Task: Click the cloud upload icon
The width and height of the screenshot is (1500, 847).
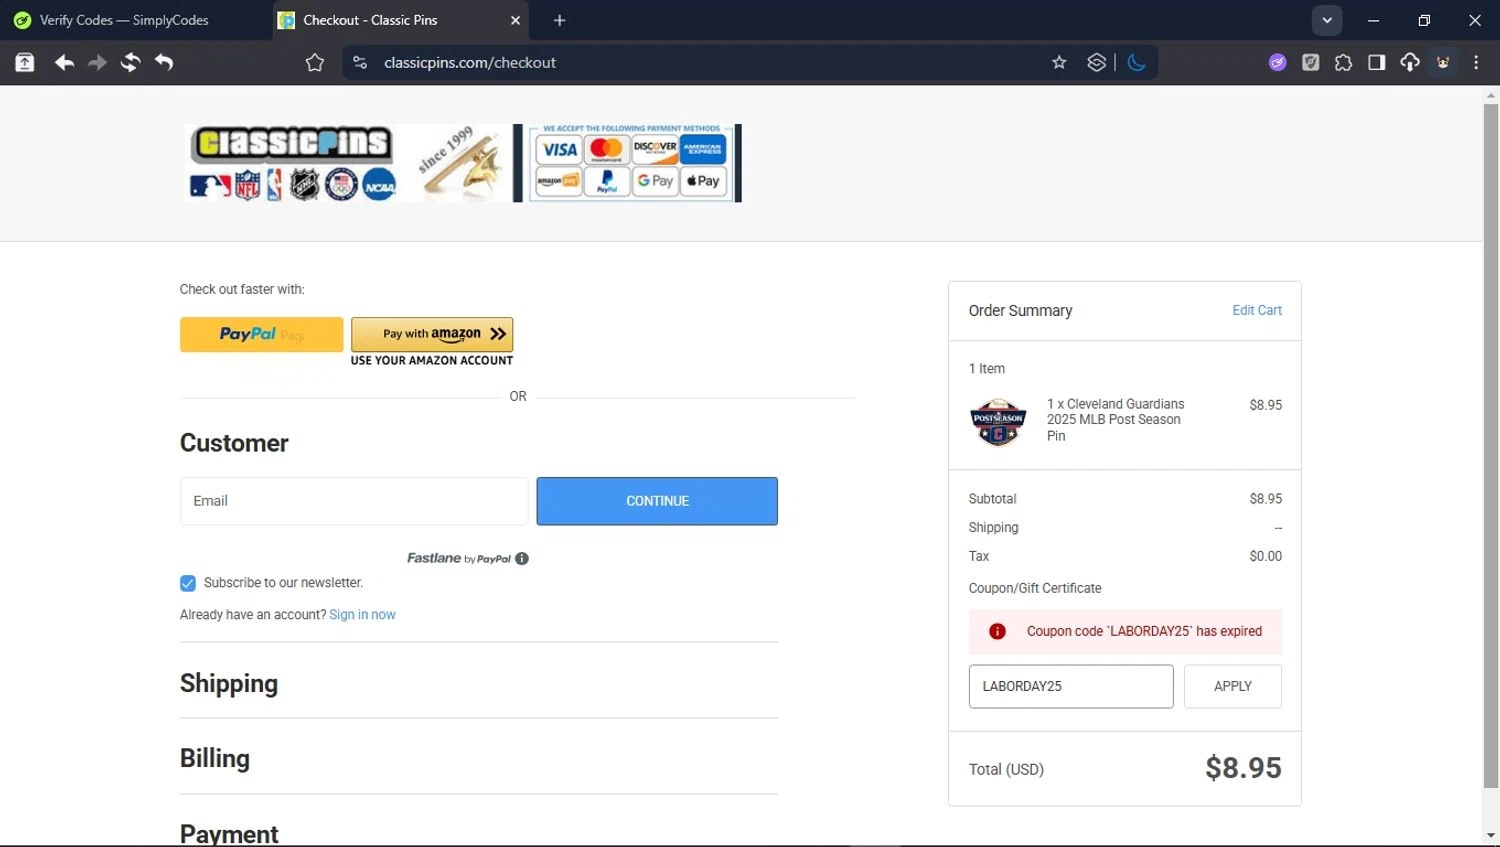Action: (x=1410, y=62)
